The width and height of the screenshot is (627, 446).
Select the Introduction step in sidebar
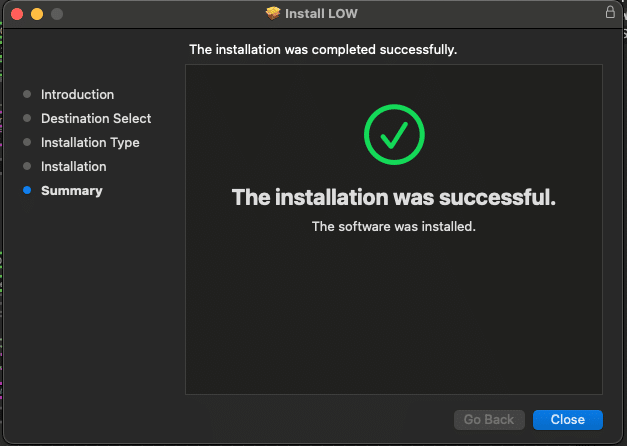(x=77, y=95)
